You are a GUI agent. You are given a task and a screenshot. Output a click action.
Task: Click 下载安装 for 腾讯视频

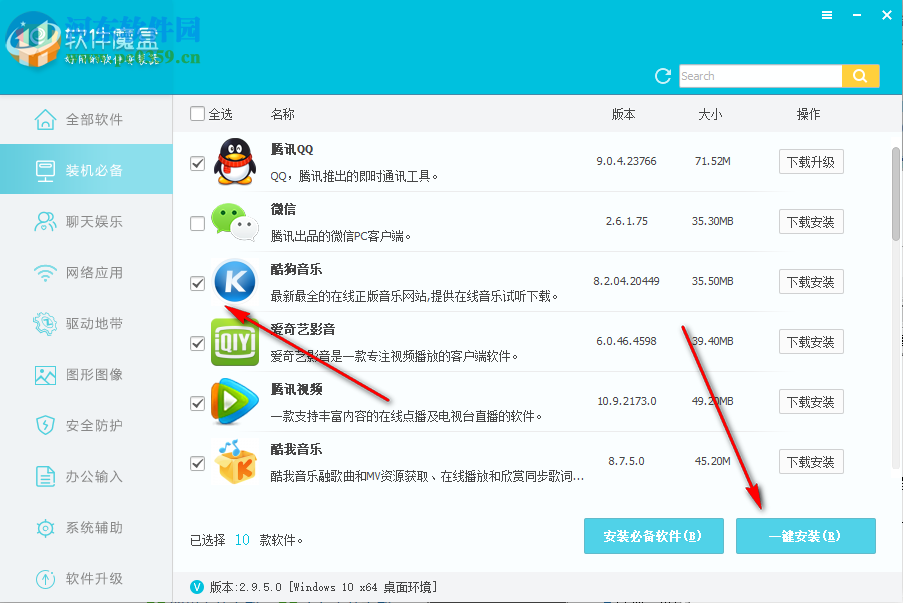811,401
